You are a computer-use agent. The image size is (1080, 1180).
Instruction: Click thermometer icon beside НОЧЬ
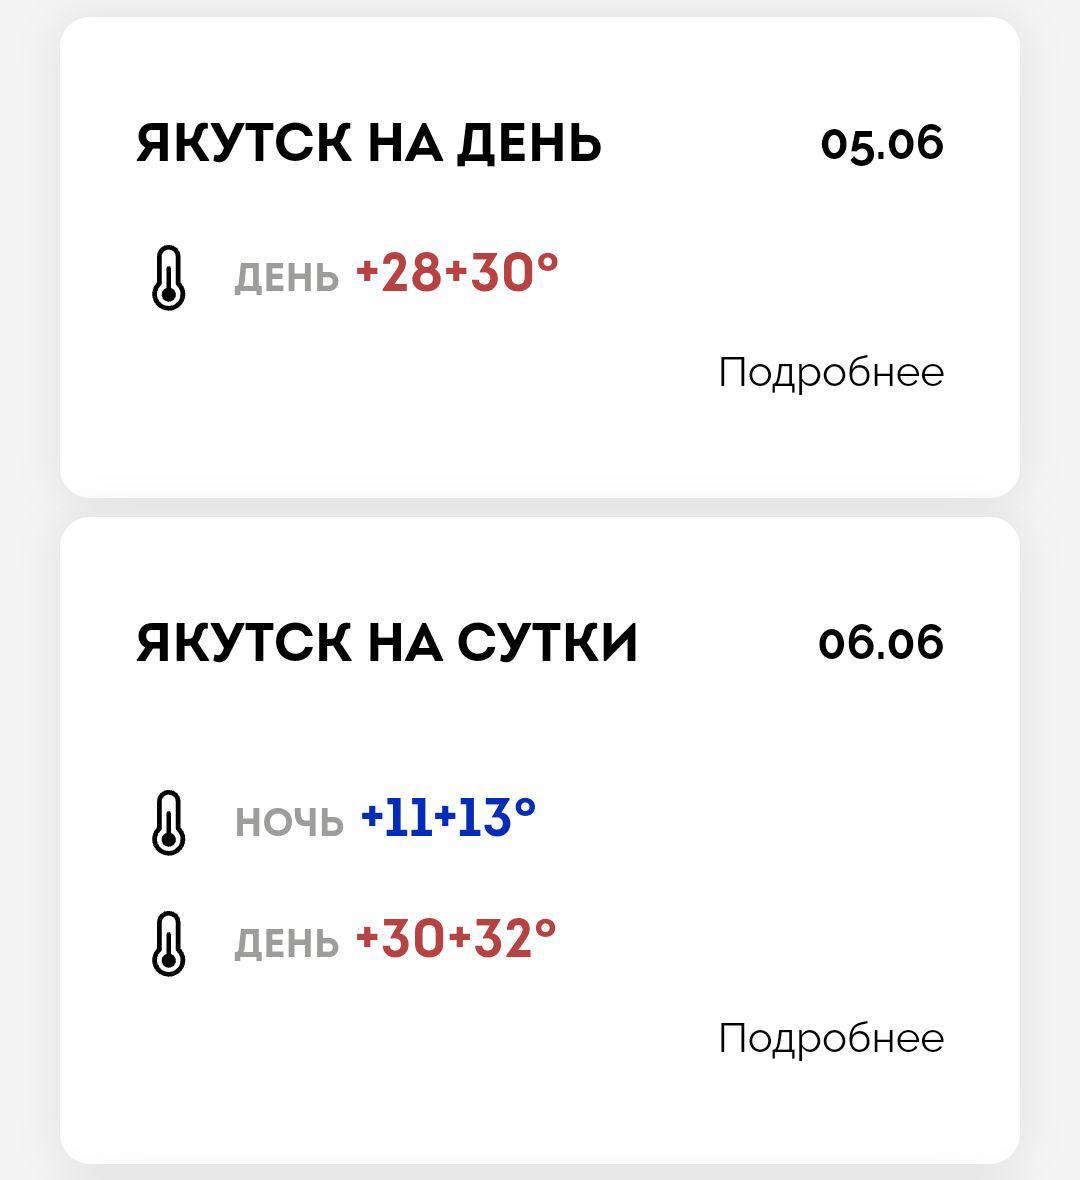[168, 822]
